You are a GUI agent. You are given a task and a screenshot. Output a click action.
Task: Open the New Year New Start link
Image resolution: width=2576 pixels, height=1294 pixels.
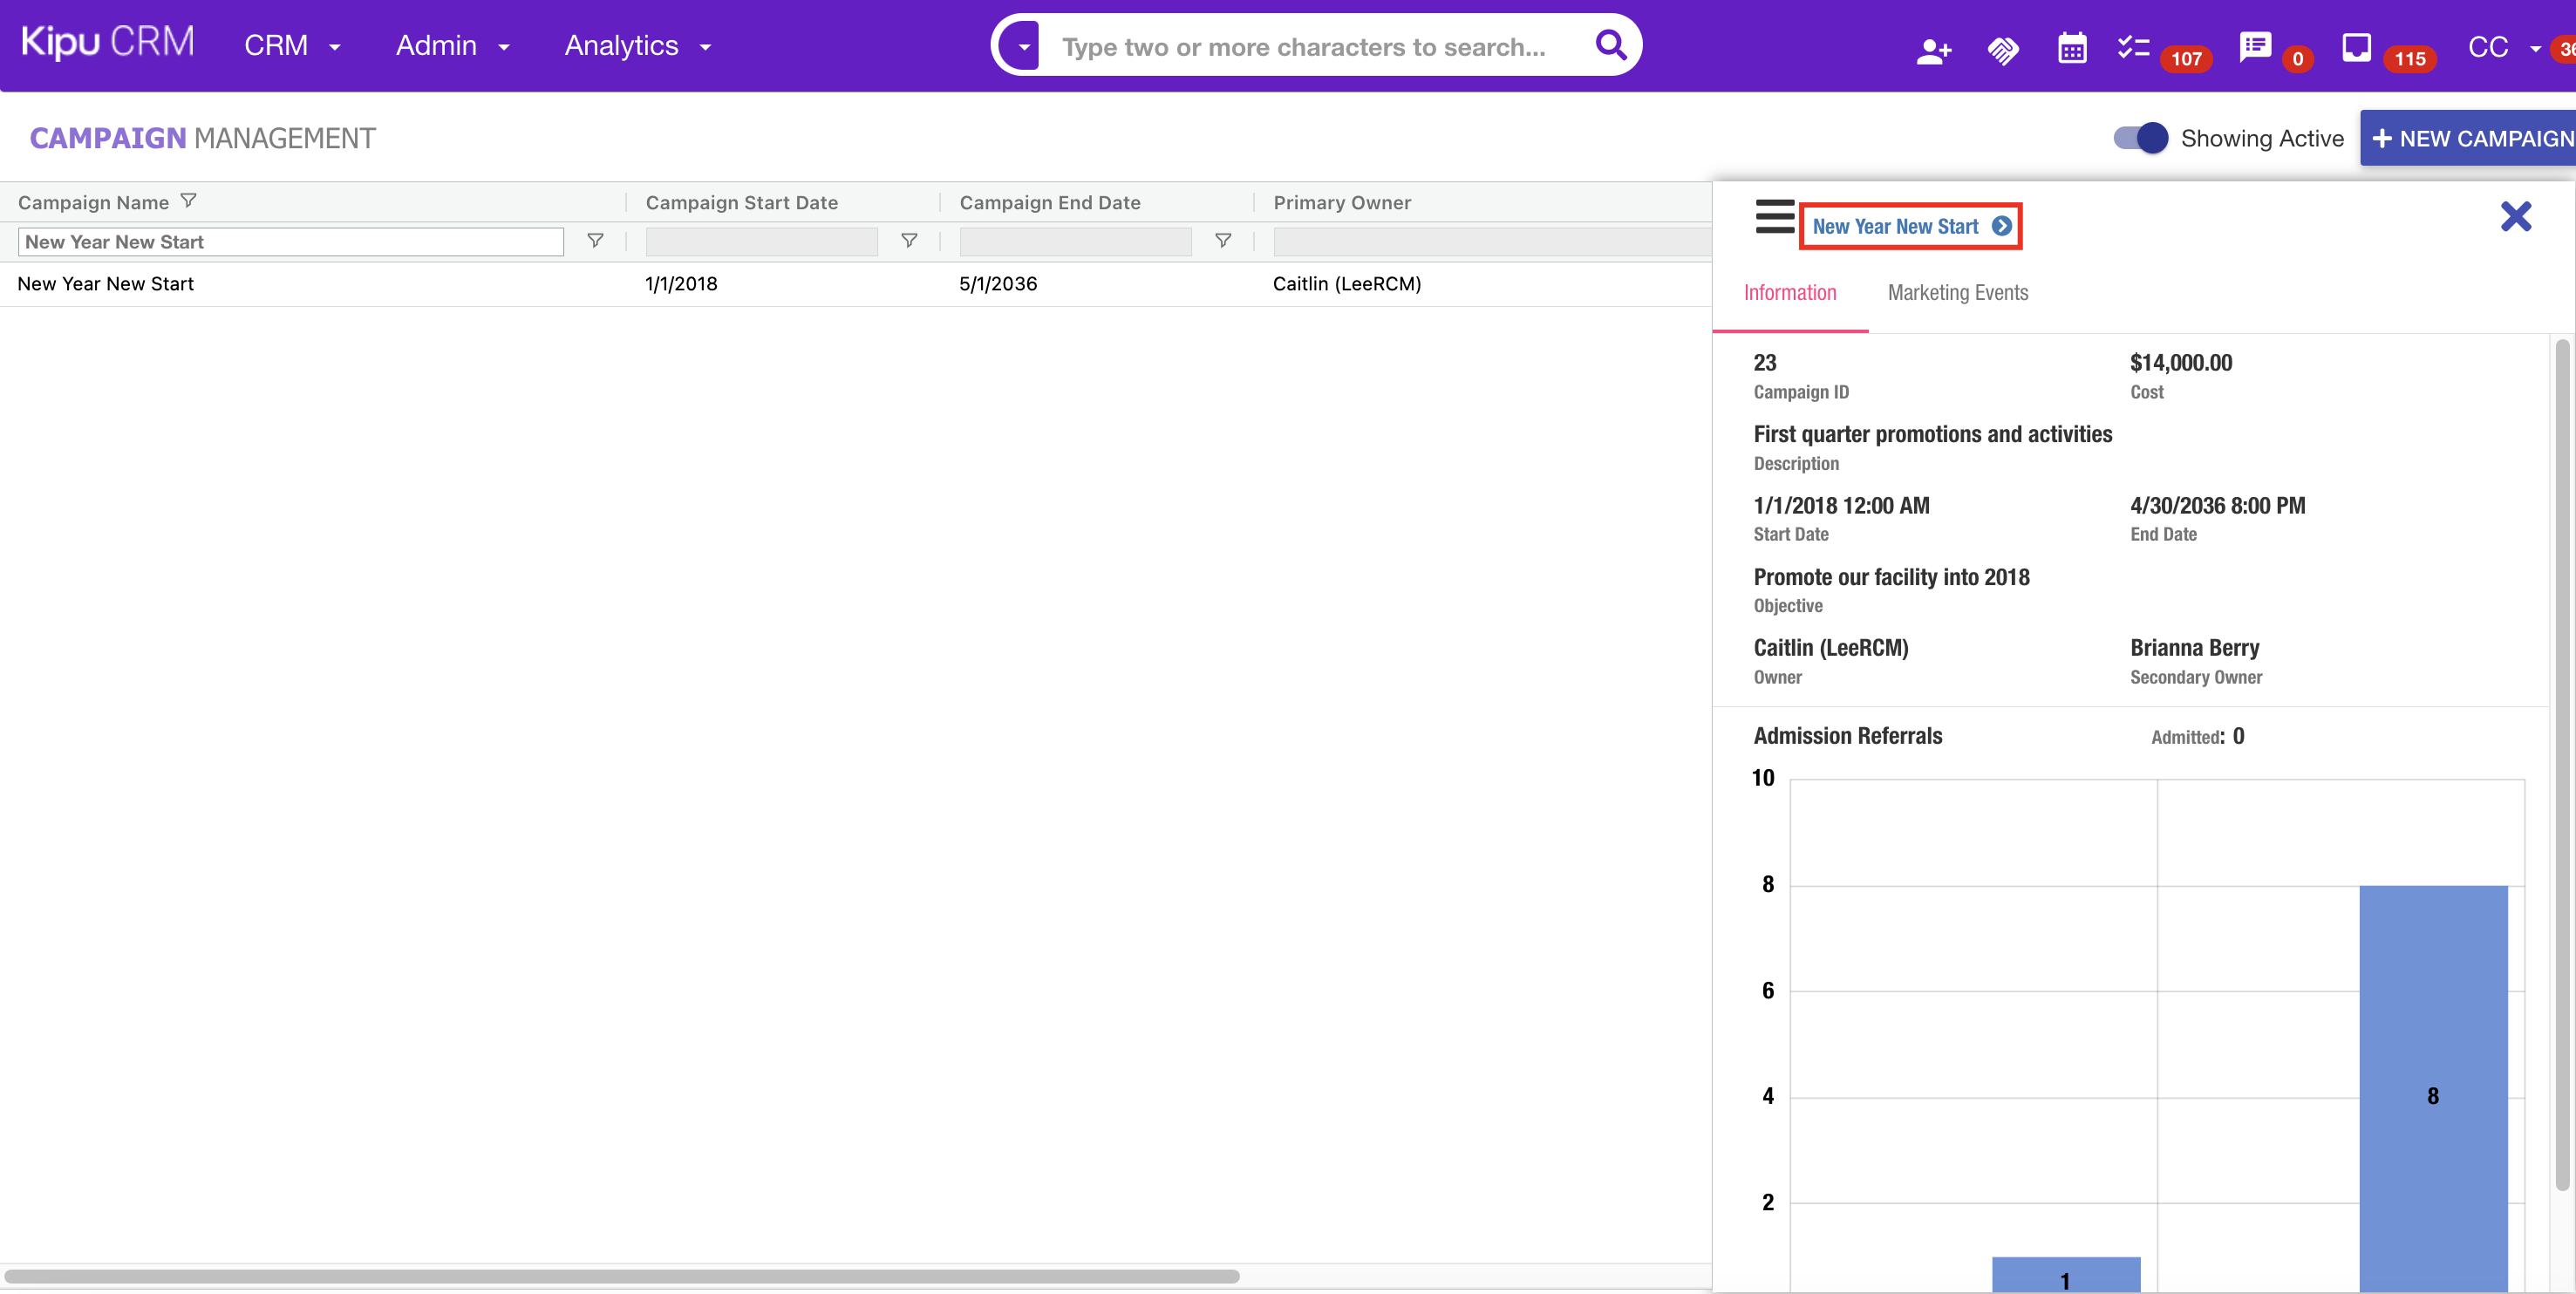[1895, 226]
